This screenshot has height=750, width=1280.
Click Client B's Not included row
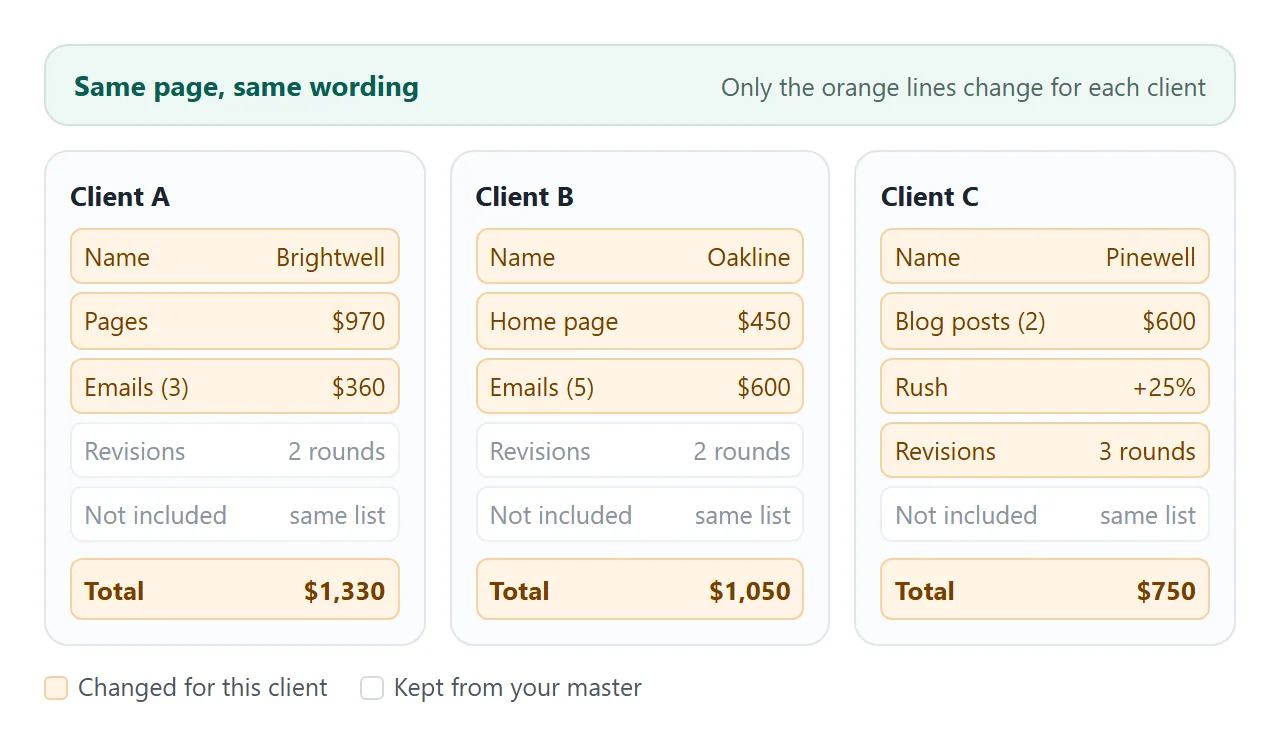(x=640, y=515)
